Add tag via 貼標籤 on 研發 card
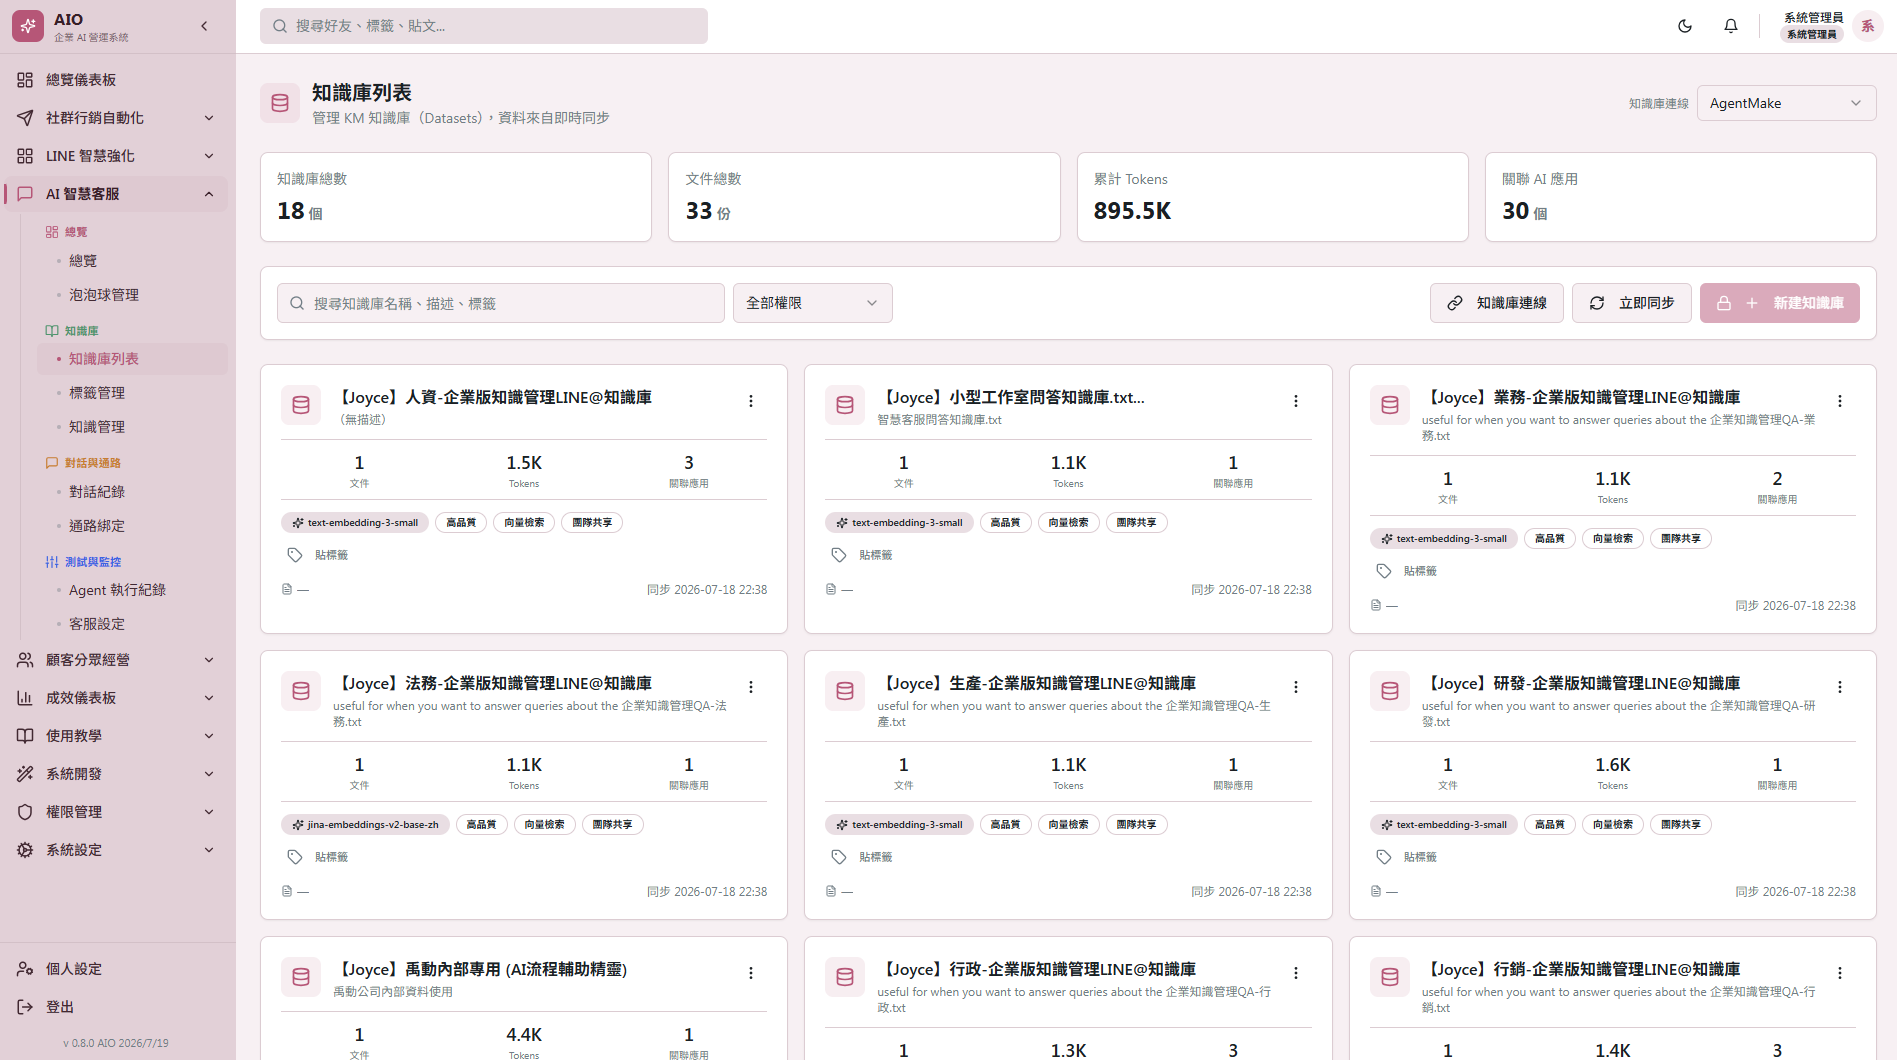The width and height of the screenshot is (1897, 1060). point(1407,857)
